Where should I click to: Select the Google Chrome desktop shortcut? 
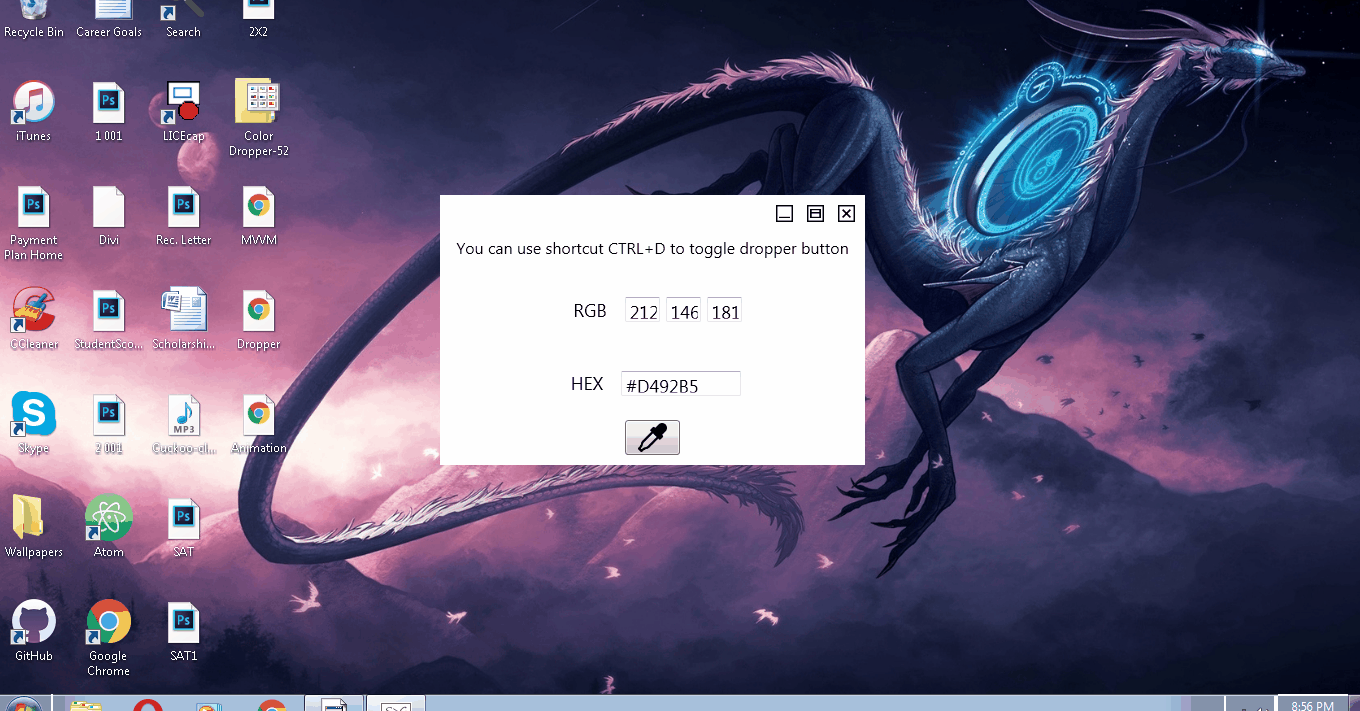coord(108,639)
